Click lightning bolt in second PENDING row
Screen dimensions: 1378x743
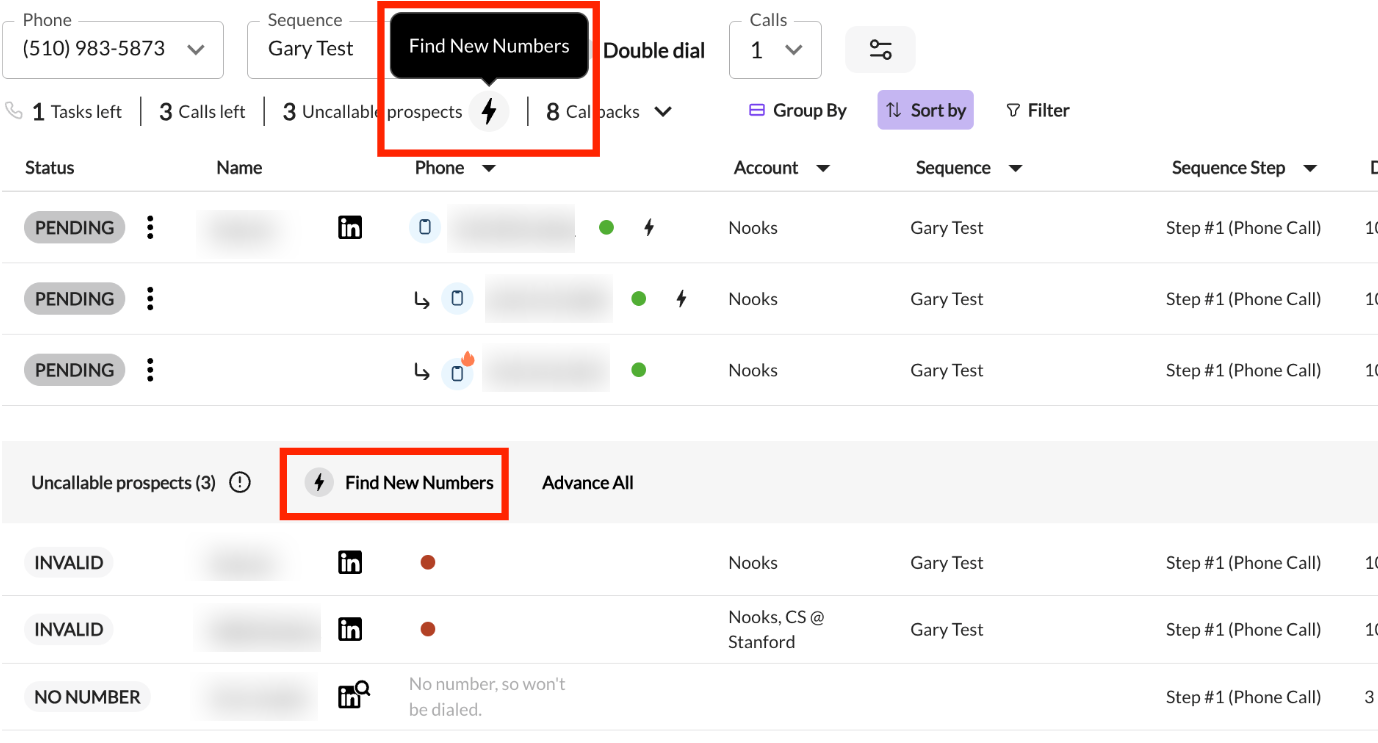[x=681, y=298]
